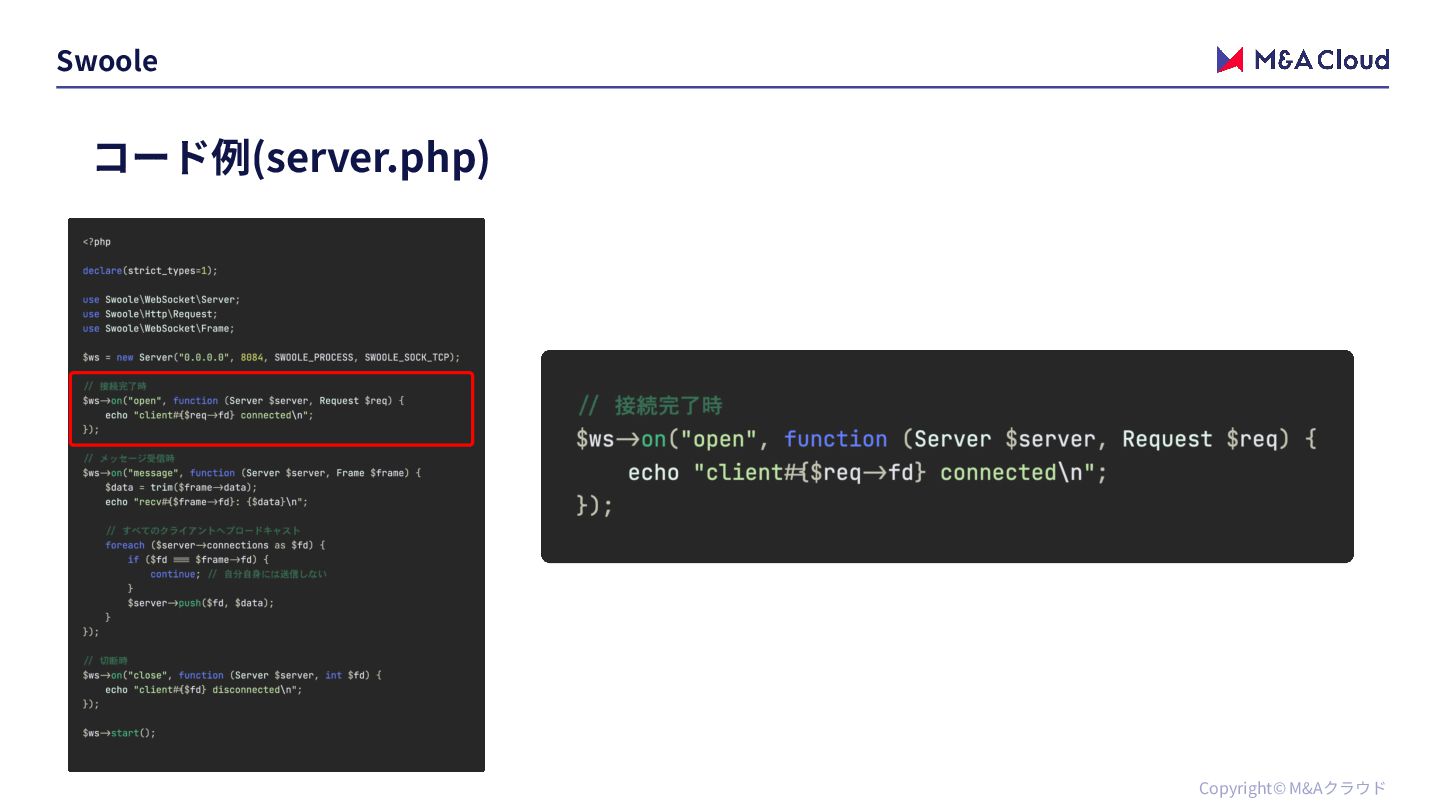The width and height of the screenshot is (1440, 810).
Task: Click the "$ws->start();" line
Action: pyautogui.click(x=120, y=733)
